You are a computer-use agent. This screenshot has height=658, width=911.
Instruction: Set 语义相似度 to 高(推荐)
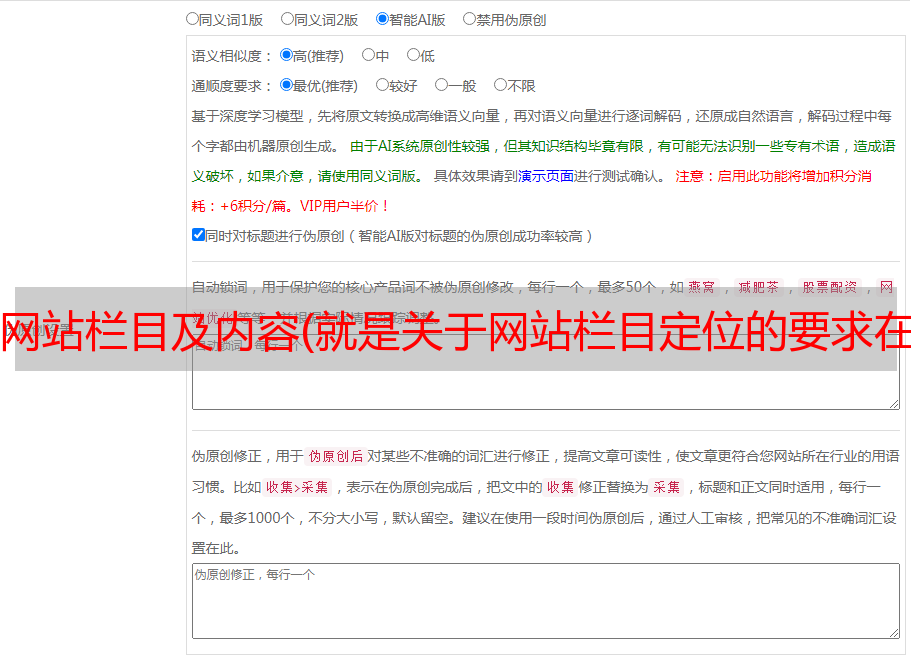(x=286, y=55)
